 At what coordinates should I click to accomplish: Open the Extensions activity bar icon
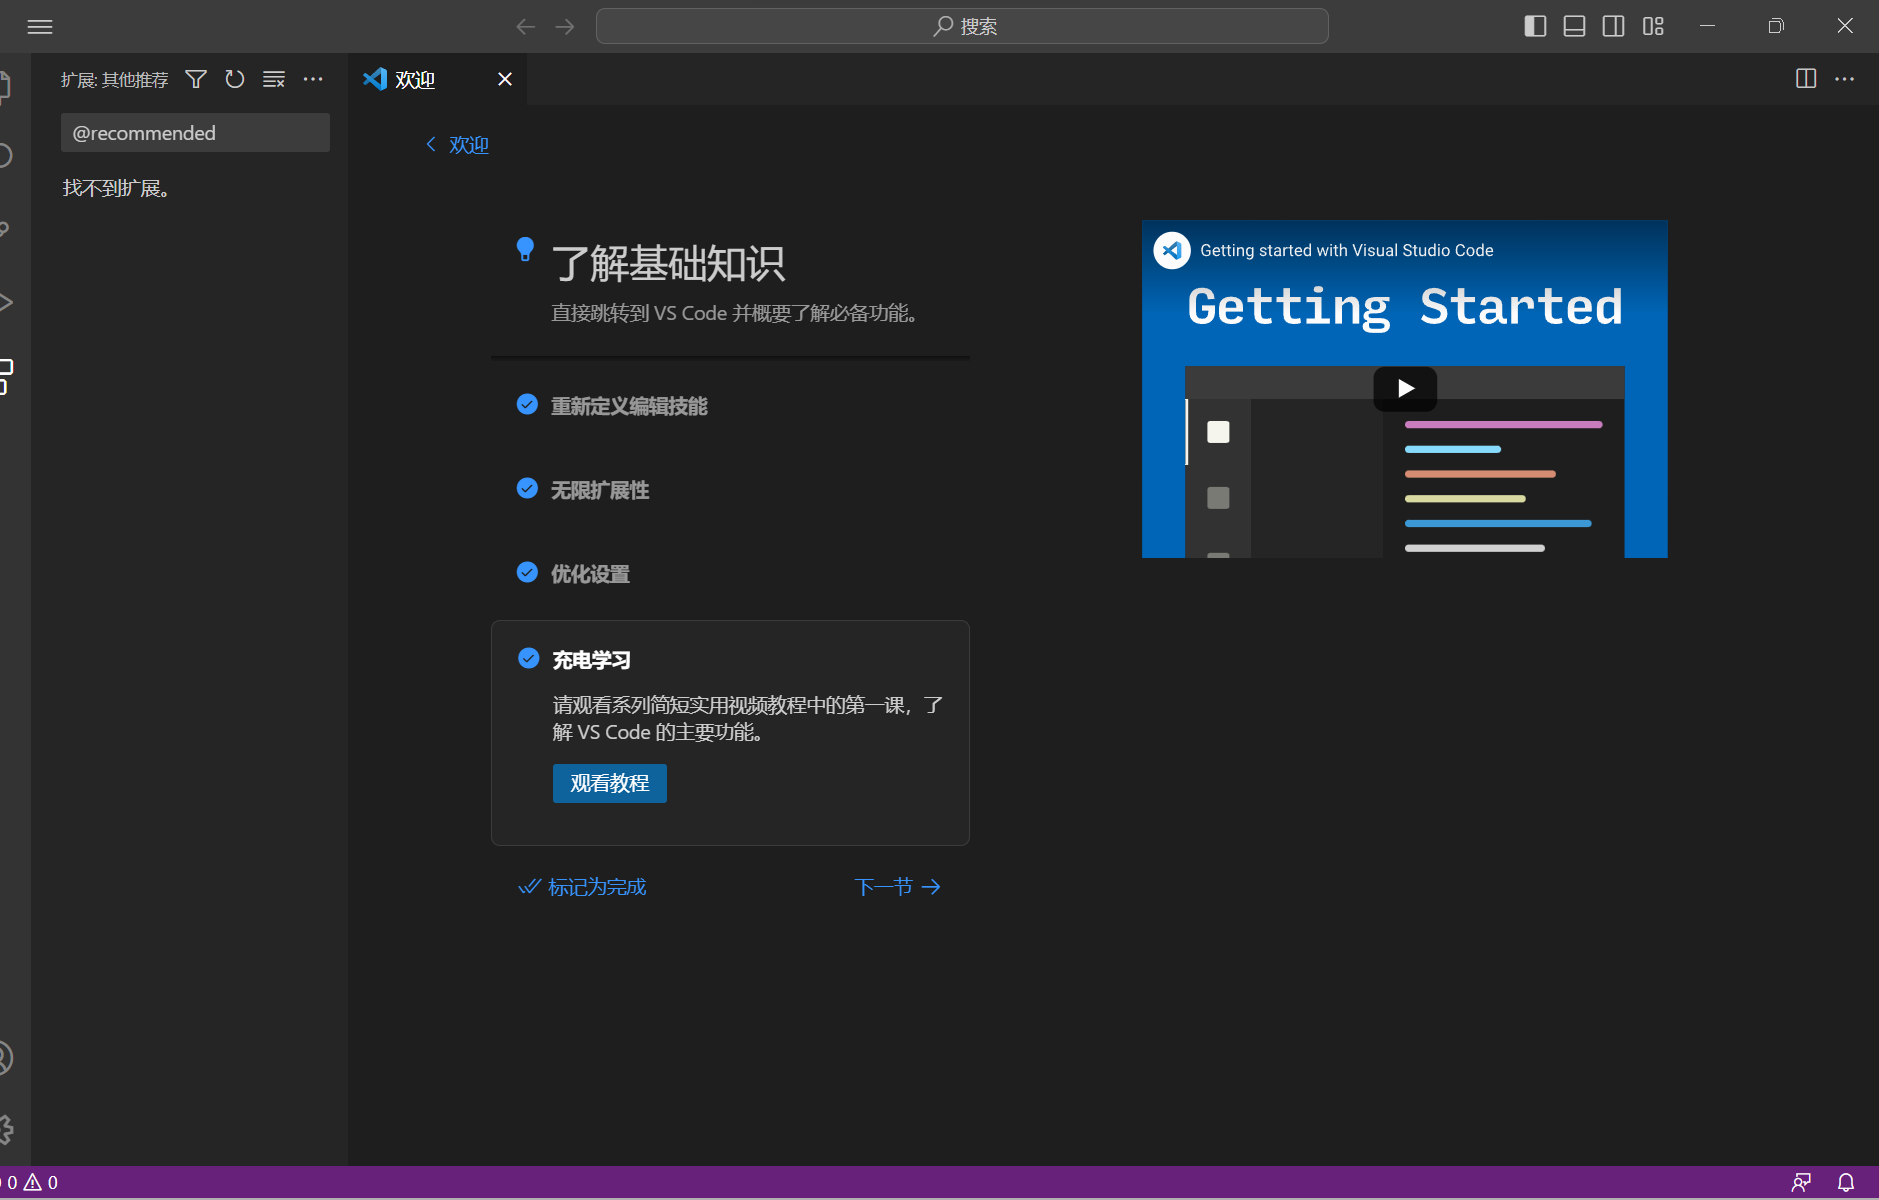[x=6, y=376]
